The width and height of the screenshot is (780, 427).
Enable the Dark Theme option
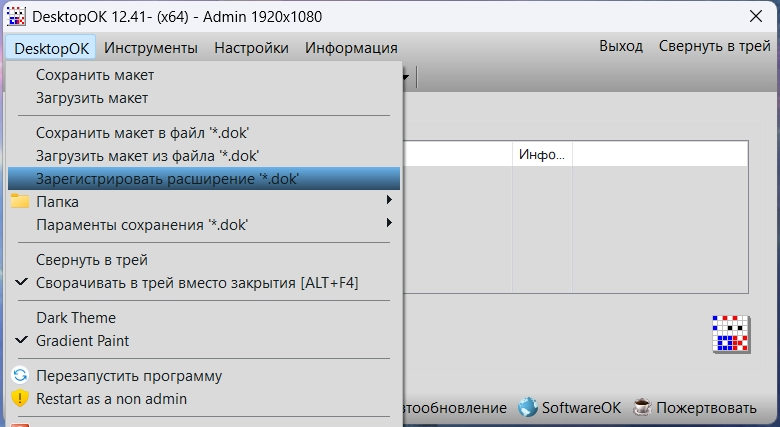[x=76, y=318]
